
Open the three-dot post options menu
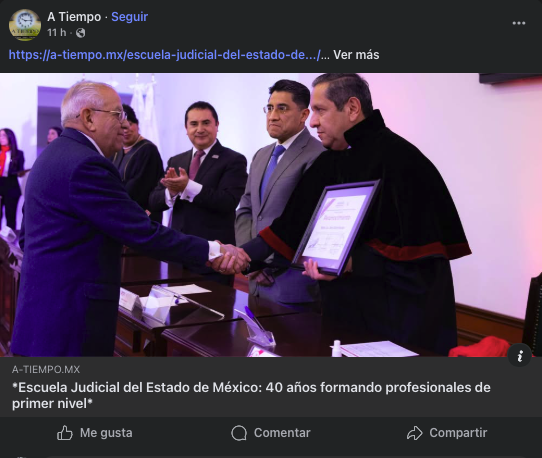[x=518, y=23]
